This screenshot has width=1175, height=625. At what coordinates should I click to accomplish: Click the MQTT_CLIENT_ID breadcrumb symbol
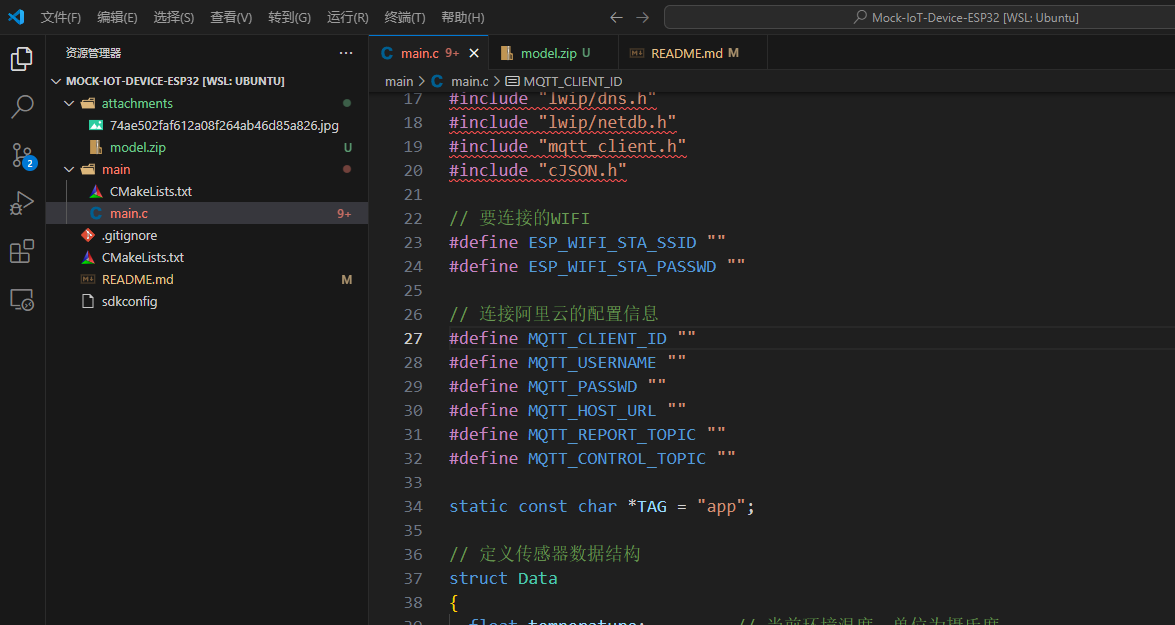(572, 81)
